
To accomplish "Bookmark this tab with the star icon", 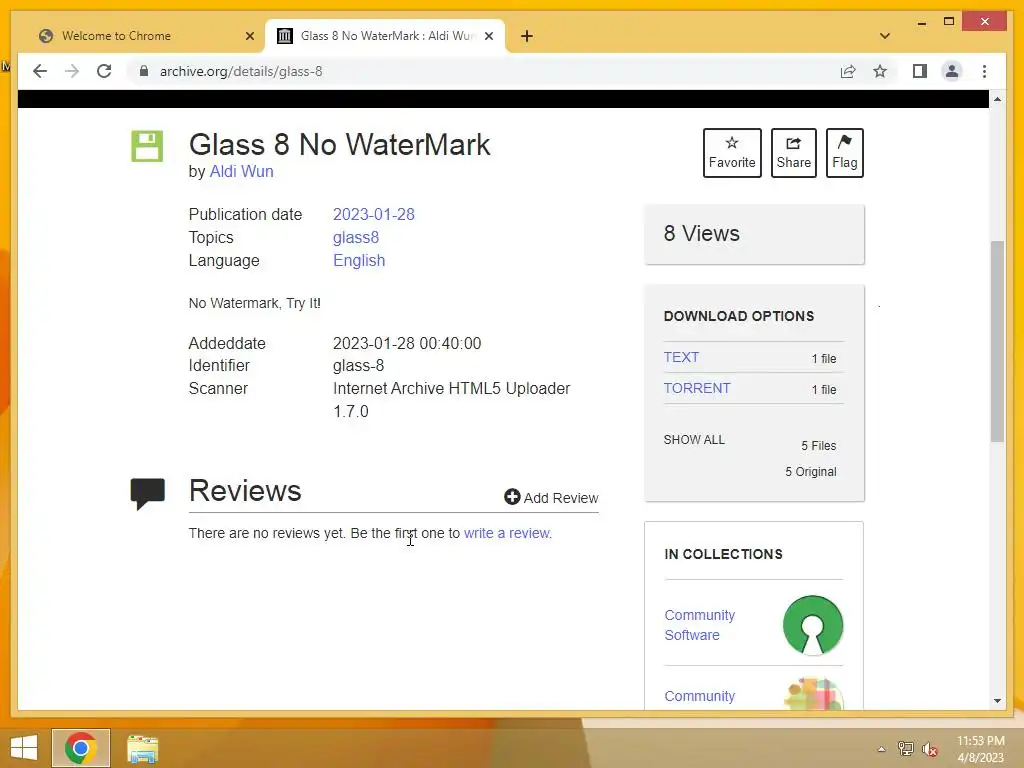I will tap(880, 71).
